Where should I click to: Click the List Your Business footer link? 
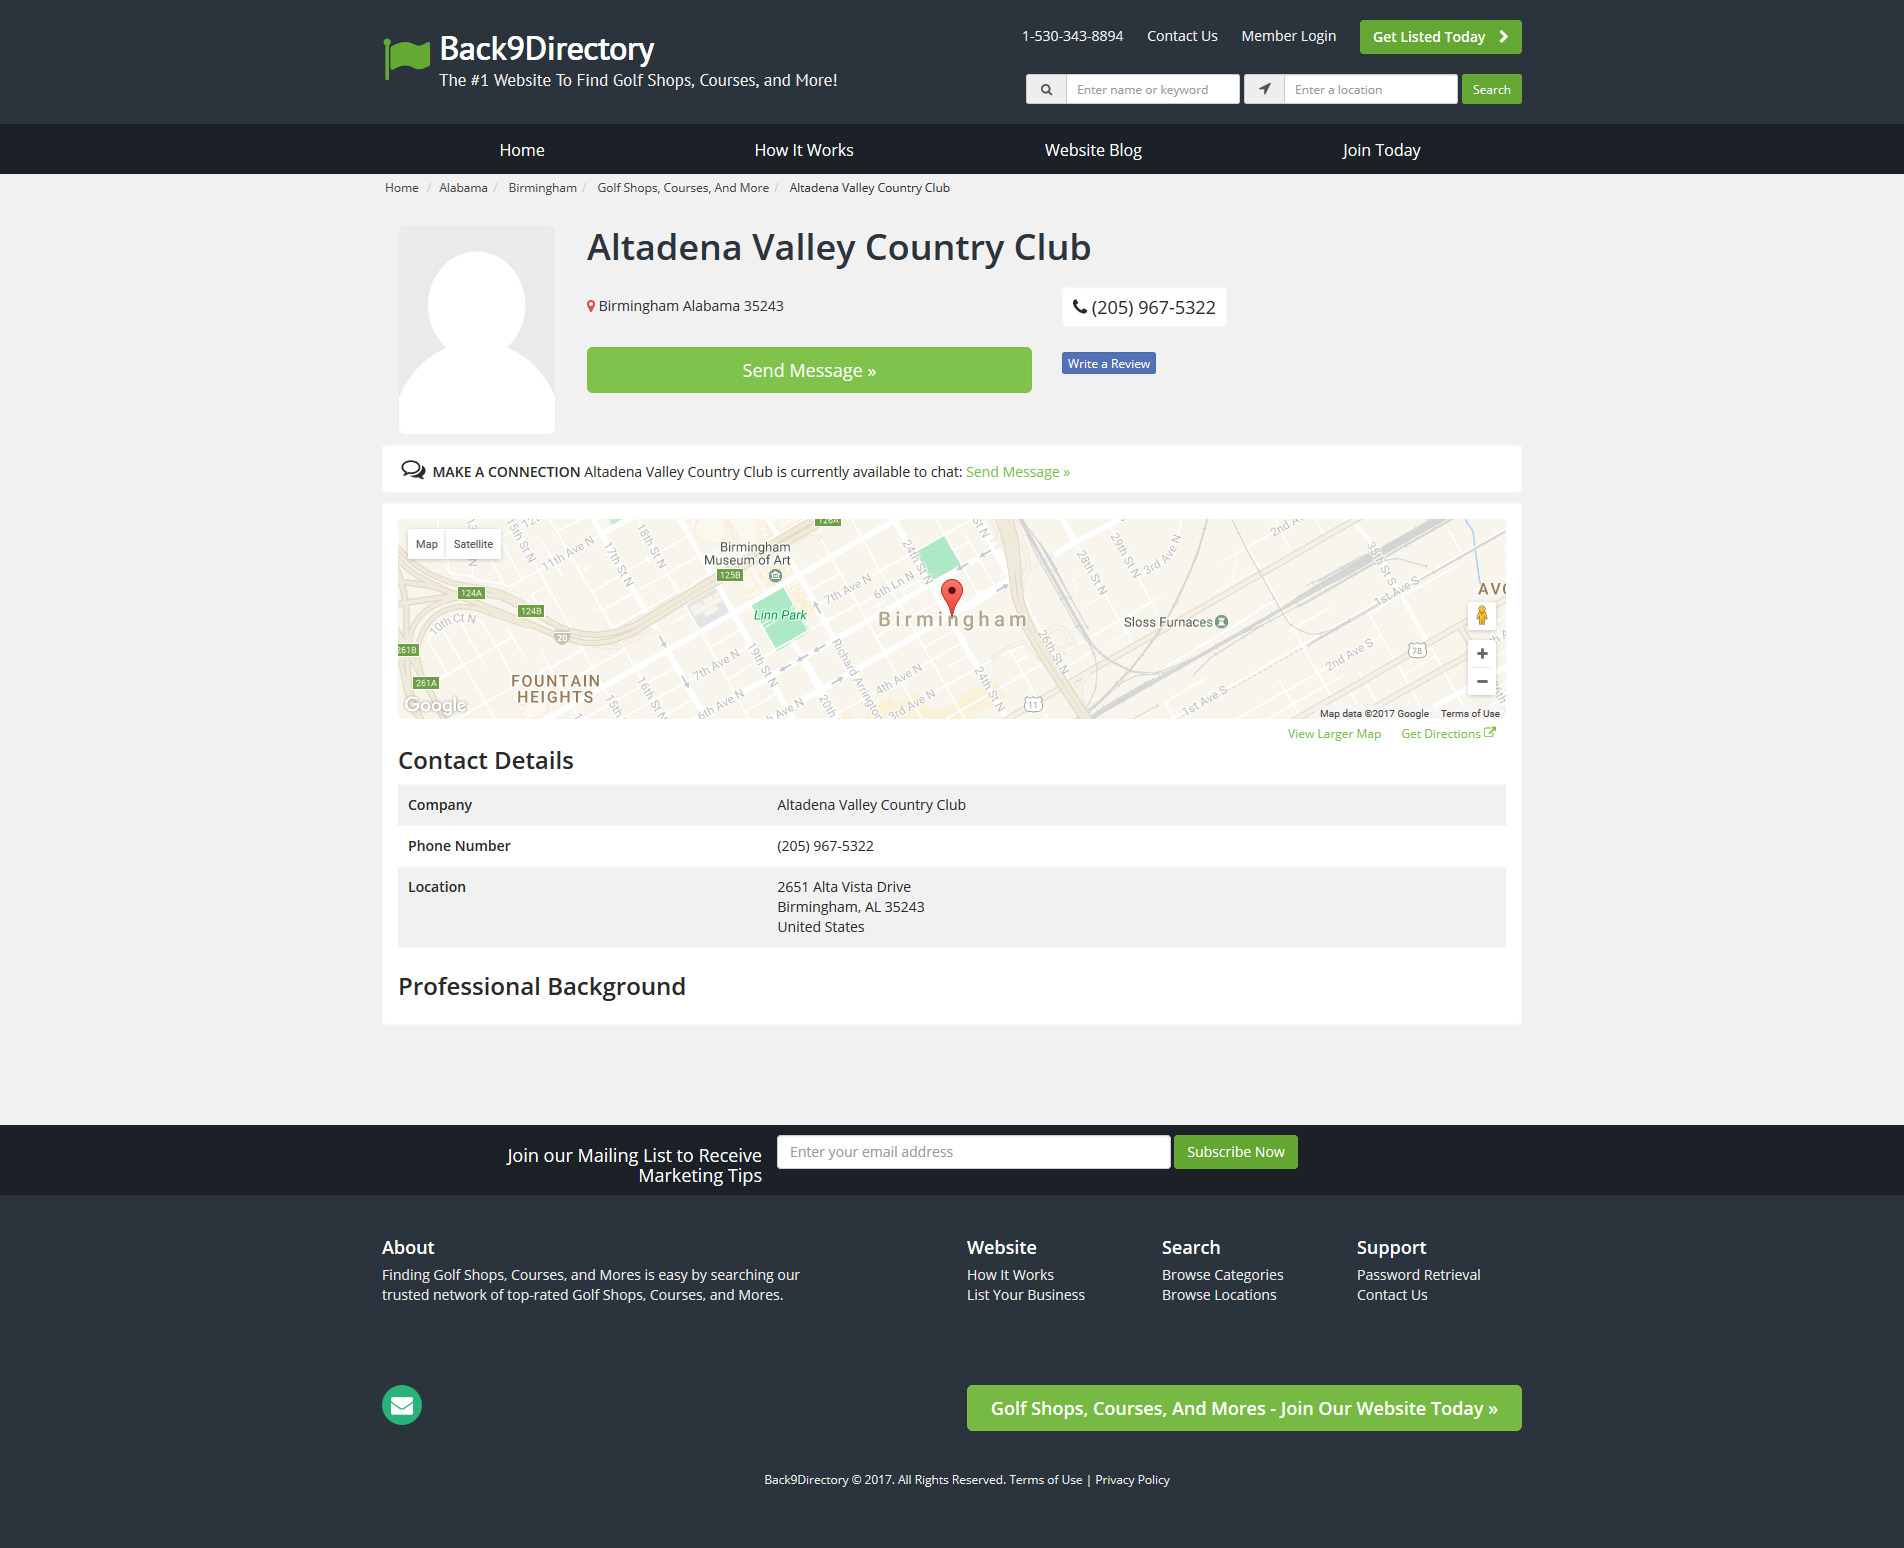point(1026,1295)
